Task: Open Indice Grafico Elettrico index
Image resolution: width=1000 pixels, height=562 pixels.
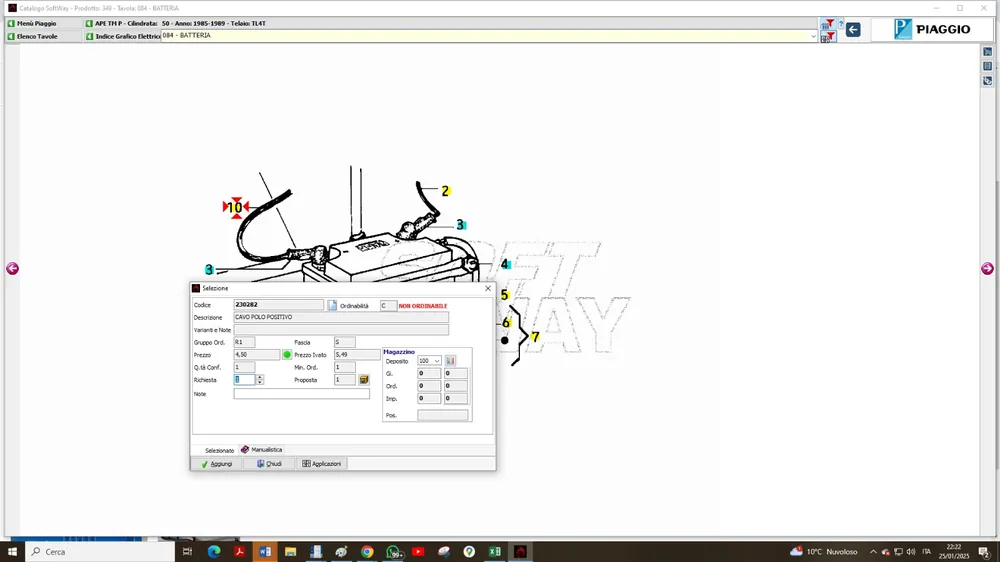Action: [x=122, y=36]
